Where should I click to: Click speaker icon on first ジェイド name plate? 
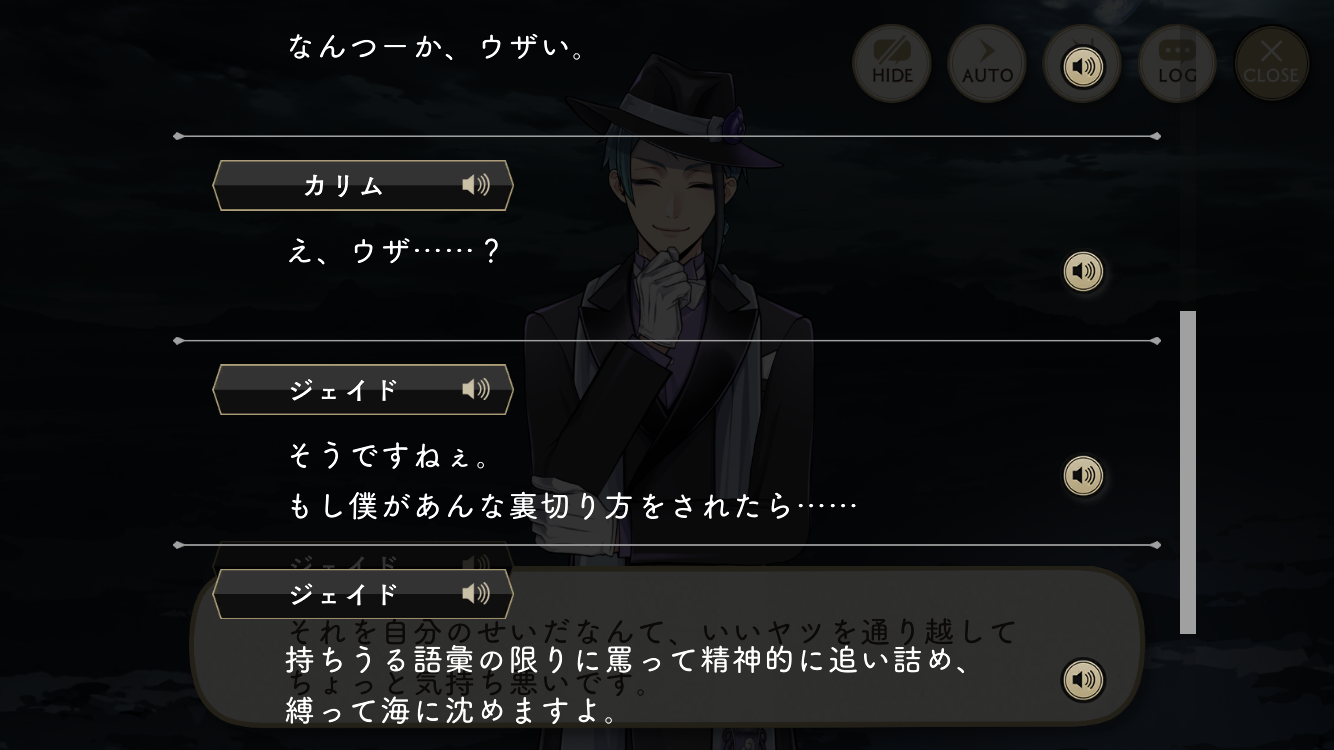pos(476,389)
